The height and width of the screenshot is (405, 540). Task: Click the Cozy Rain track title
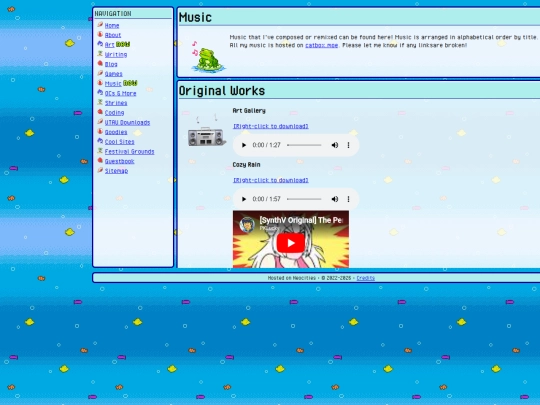[246, 165]
